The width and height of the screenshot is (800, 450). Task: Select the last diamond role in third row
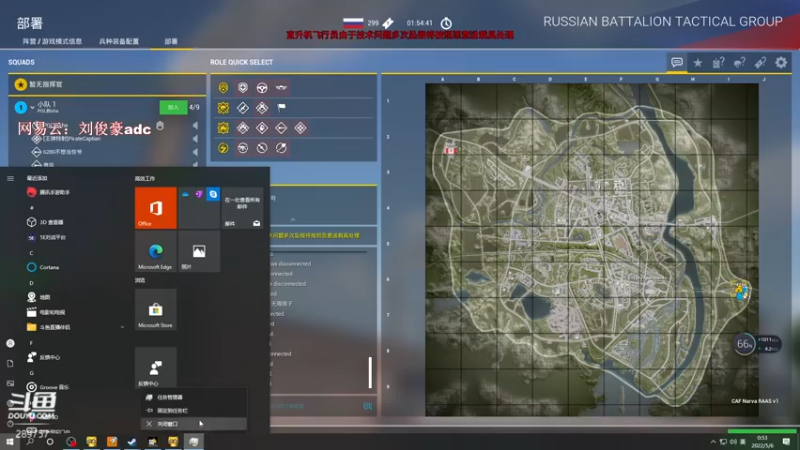(x=301, y=128)
